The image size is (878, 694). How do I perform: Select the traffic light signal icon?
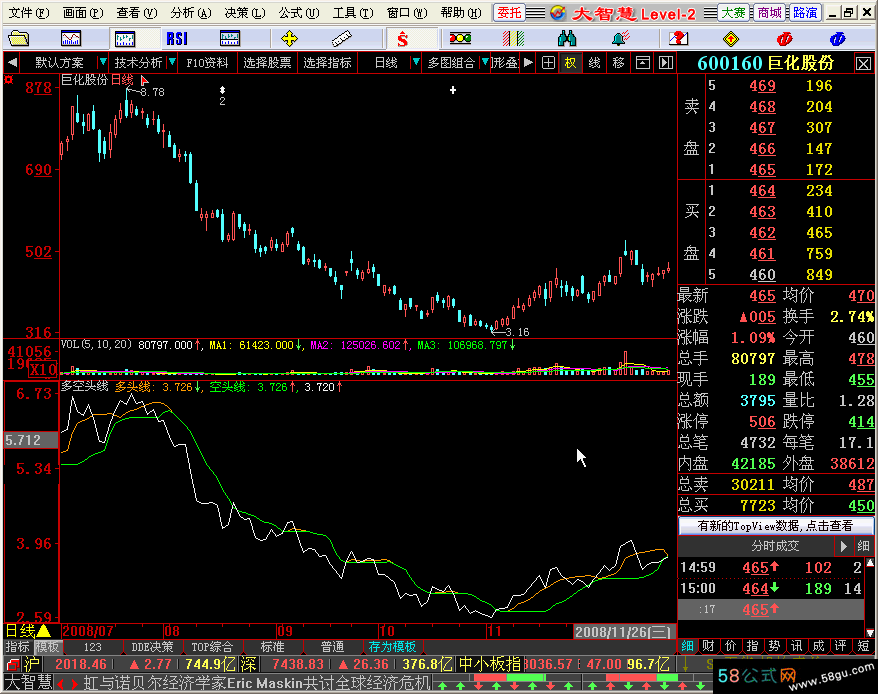click(460, 38)
